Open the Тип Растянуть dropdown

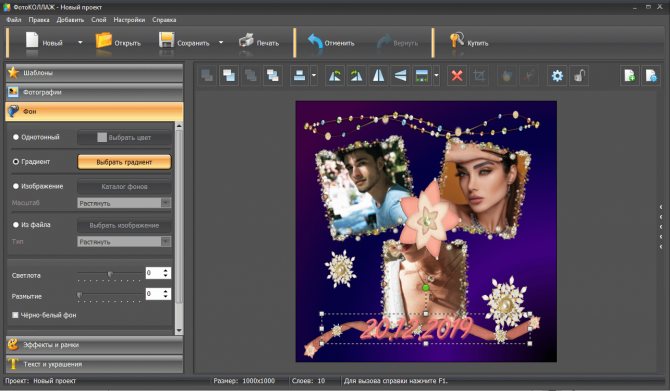click(124, 241)
